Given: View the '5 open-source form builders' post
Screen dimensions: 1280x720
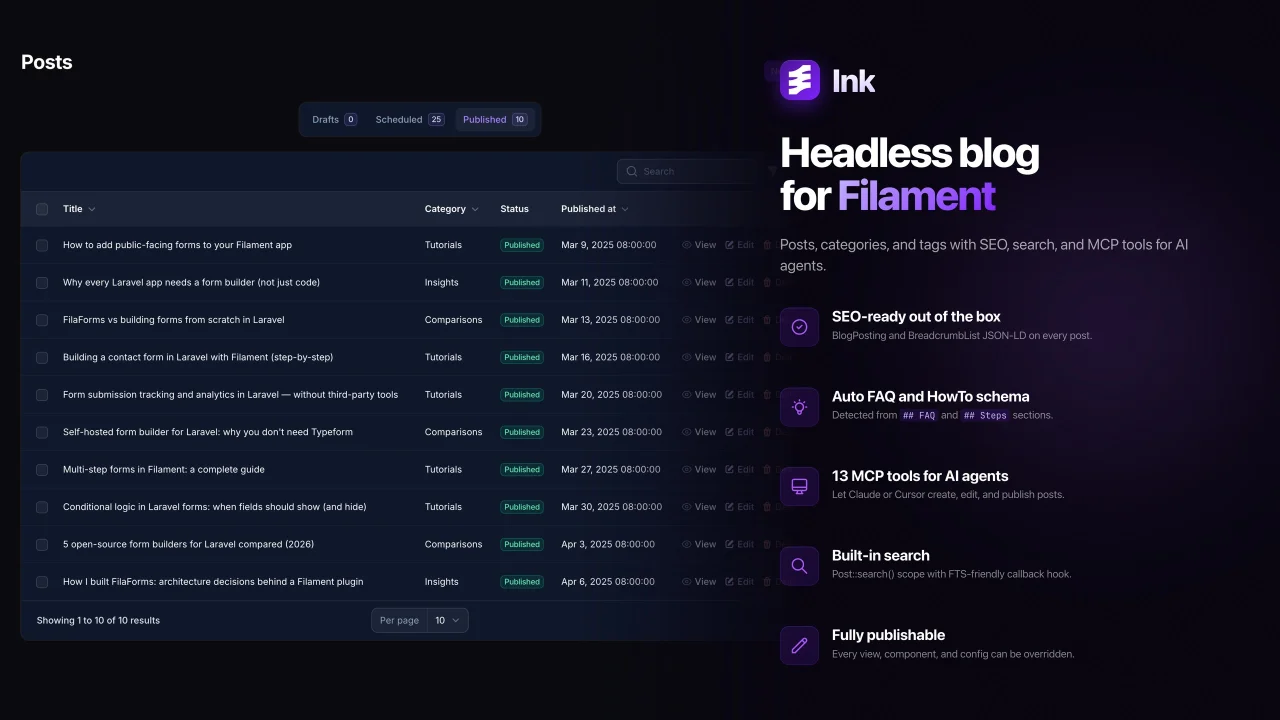Looking at the screenshot, I should tap(699, 544).
